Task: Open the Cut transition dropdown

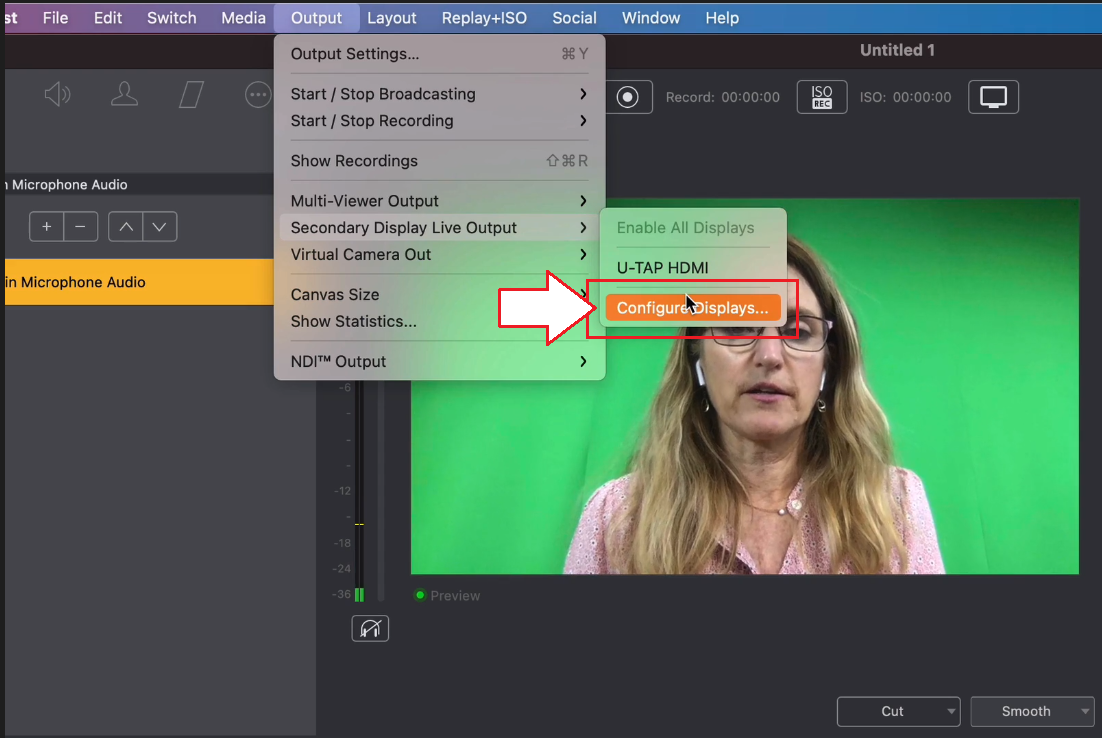Action: 898,711
